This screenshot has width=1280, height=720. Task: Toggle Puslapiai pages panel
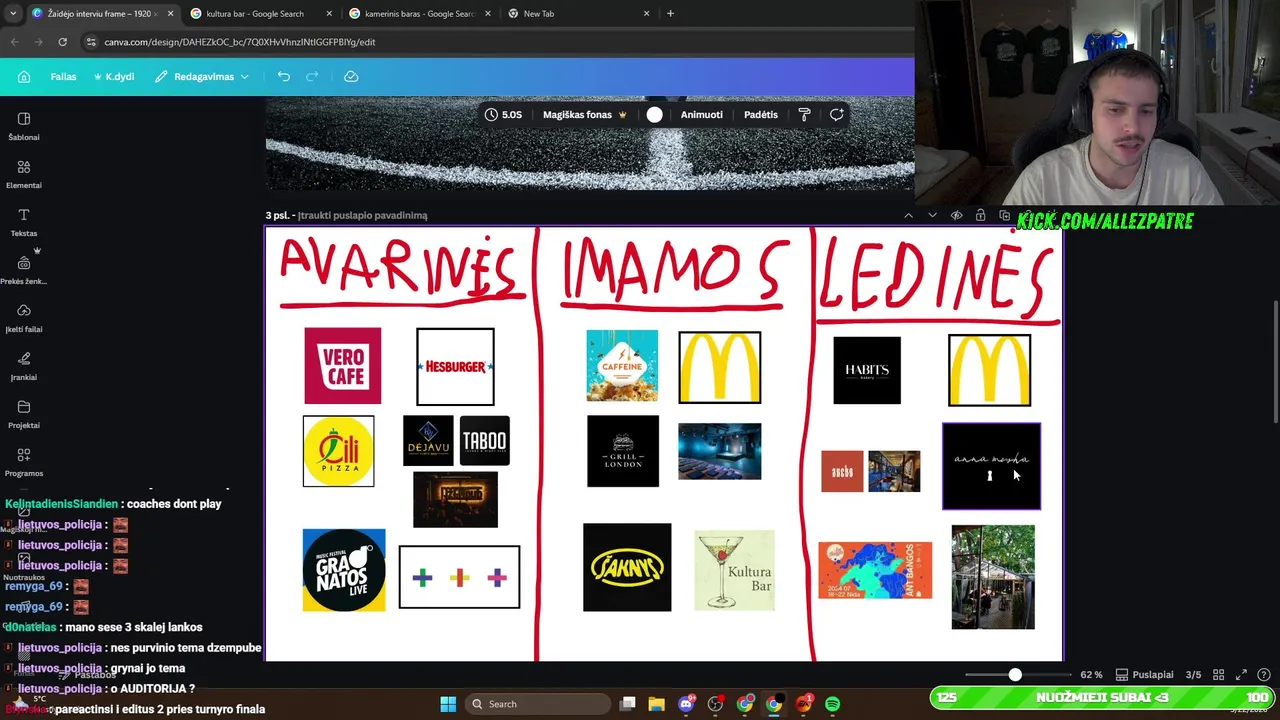[x=1145, y=675]
